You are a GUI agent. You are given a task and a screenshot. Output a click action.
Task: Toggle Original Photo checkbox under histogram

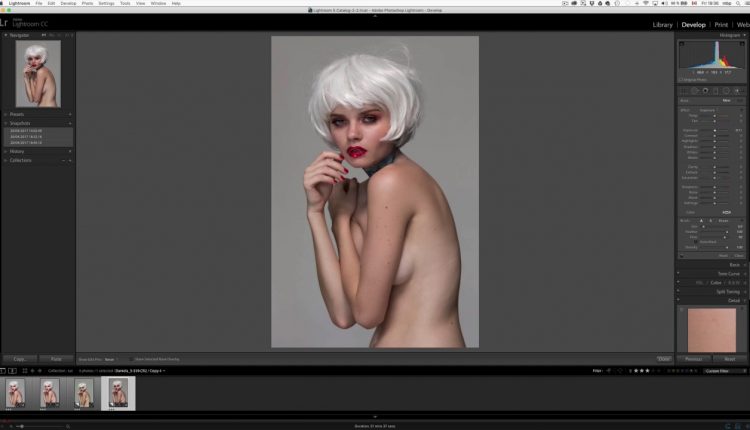[681, 80]
